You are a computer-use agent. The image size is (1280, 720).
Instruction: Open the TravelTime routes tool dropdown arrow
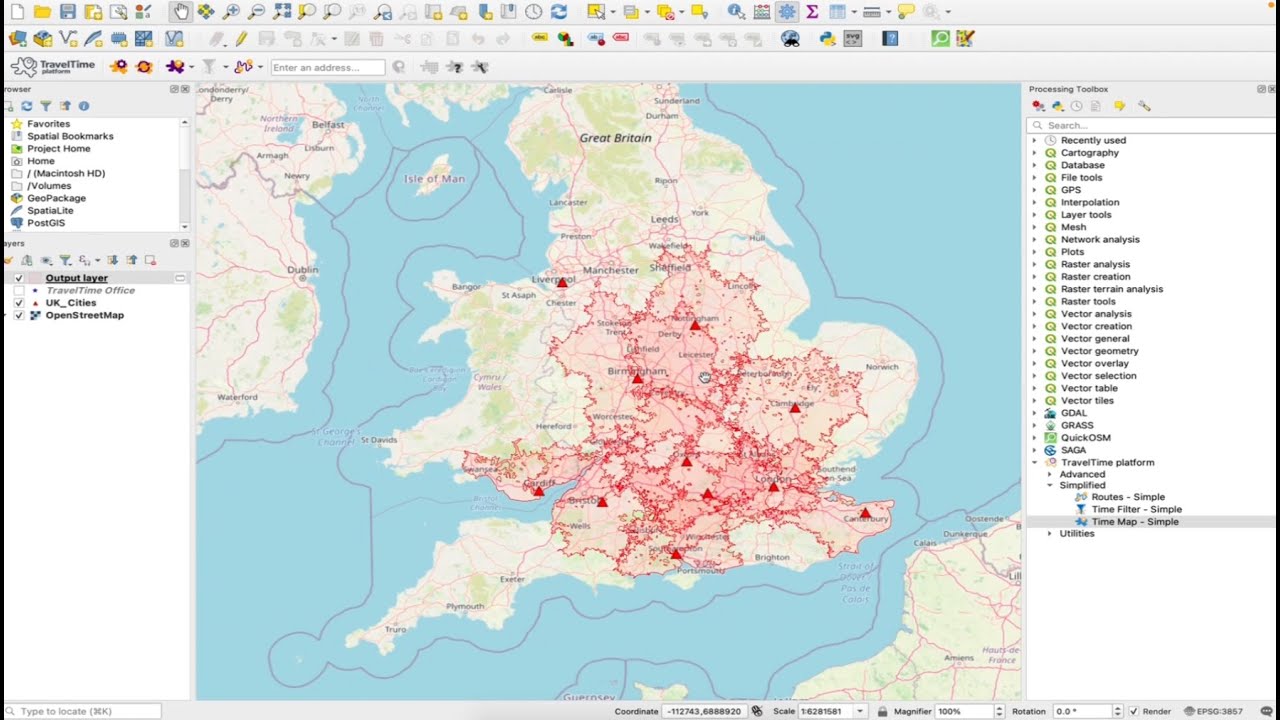[260, 67]
